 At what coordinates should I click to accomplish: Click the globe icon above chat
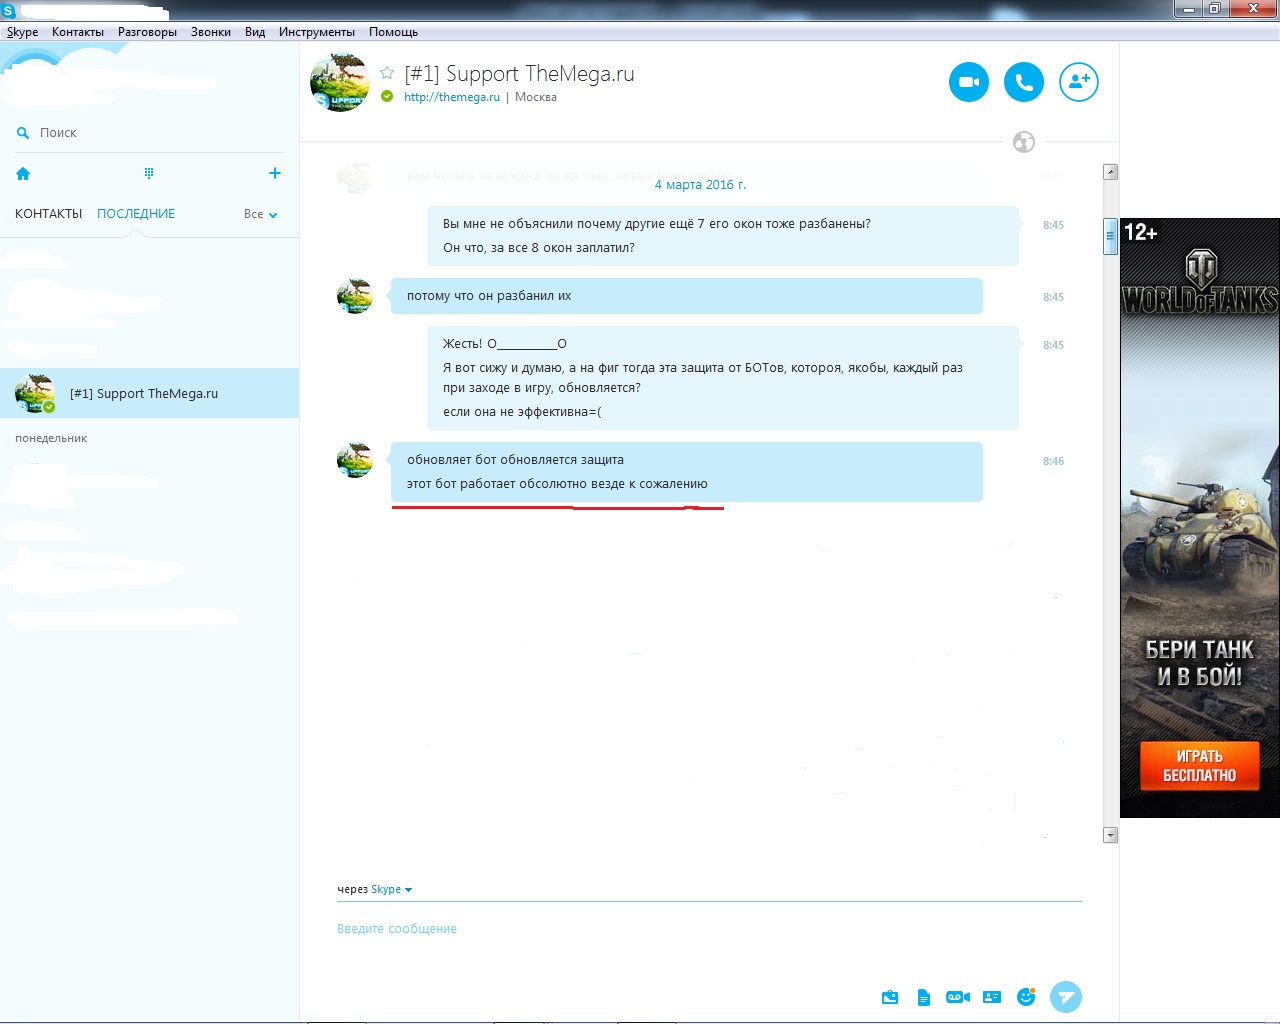coord(1024,142)
